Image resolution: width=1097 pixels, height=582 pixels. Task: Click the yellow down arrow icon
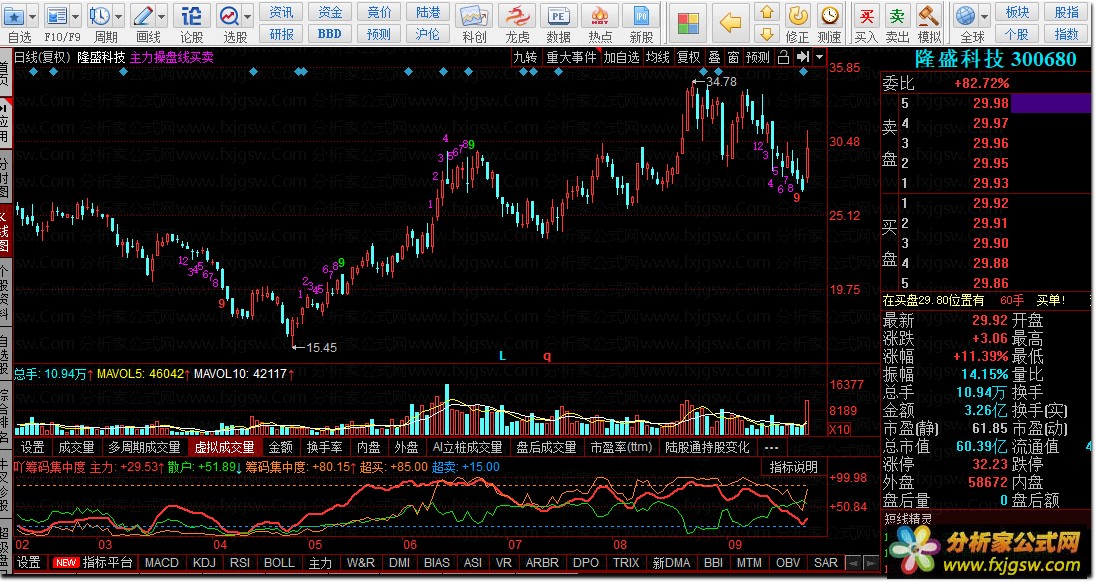(767, 33)
